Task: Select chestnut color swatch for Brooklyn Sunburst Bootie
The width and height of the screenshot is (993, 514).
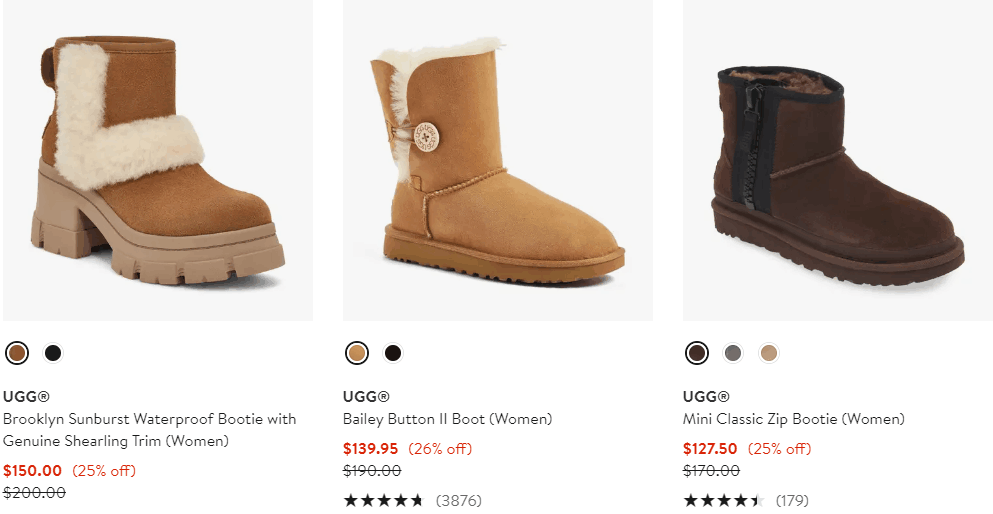Action: [x=17, y=353]
